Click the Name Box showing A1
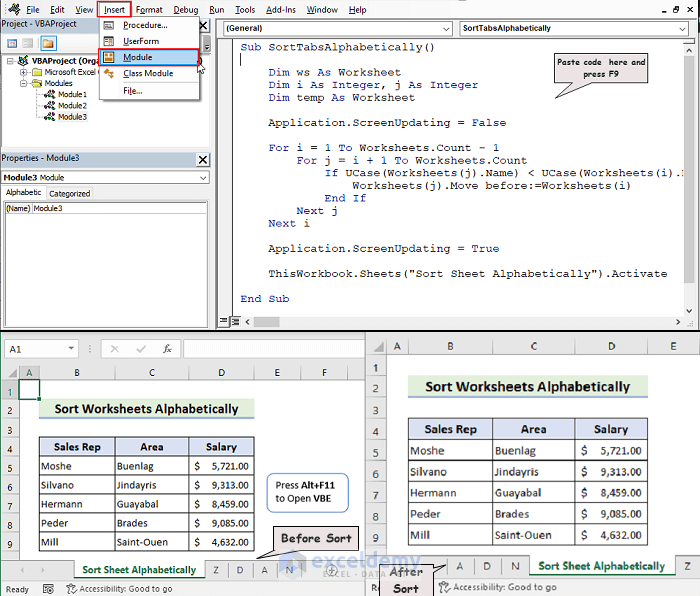This screenshot has height=596, width=700. coord(36,349)
